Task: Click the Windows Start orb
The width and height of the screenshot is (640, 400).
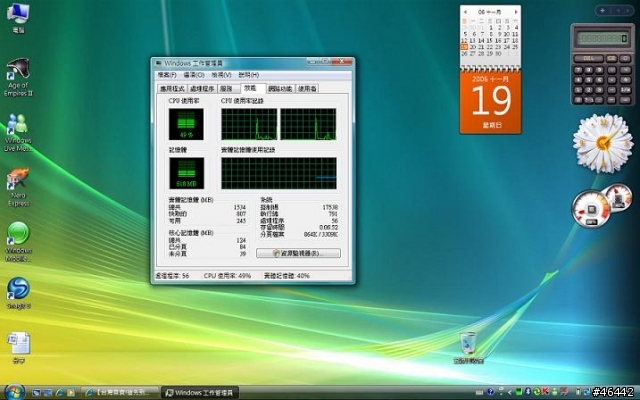Action: pos(15,392)
